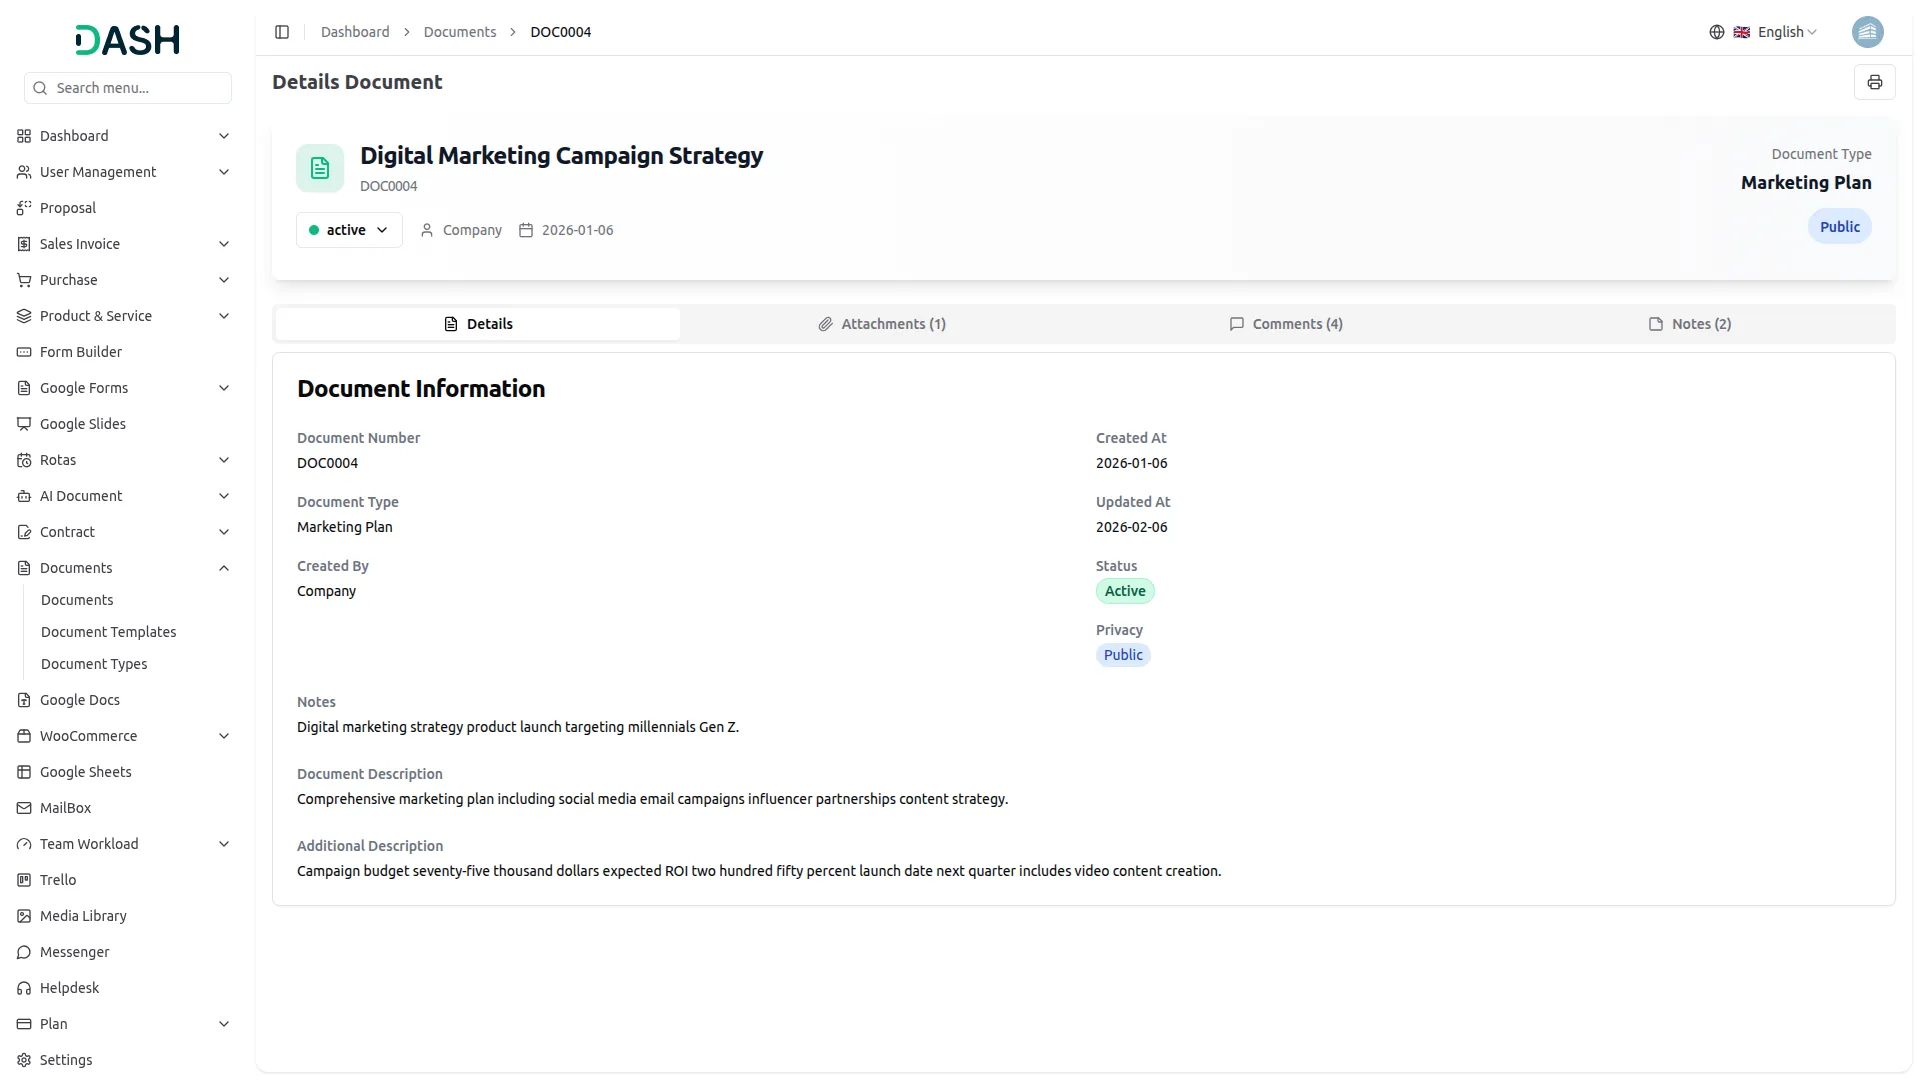
Task: Go to Dashboard breadcrumb link
Action: click(x=355, y=32)
